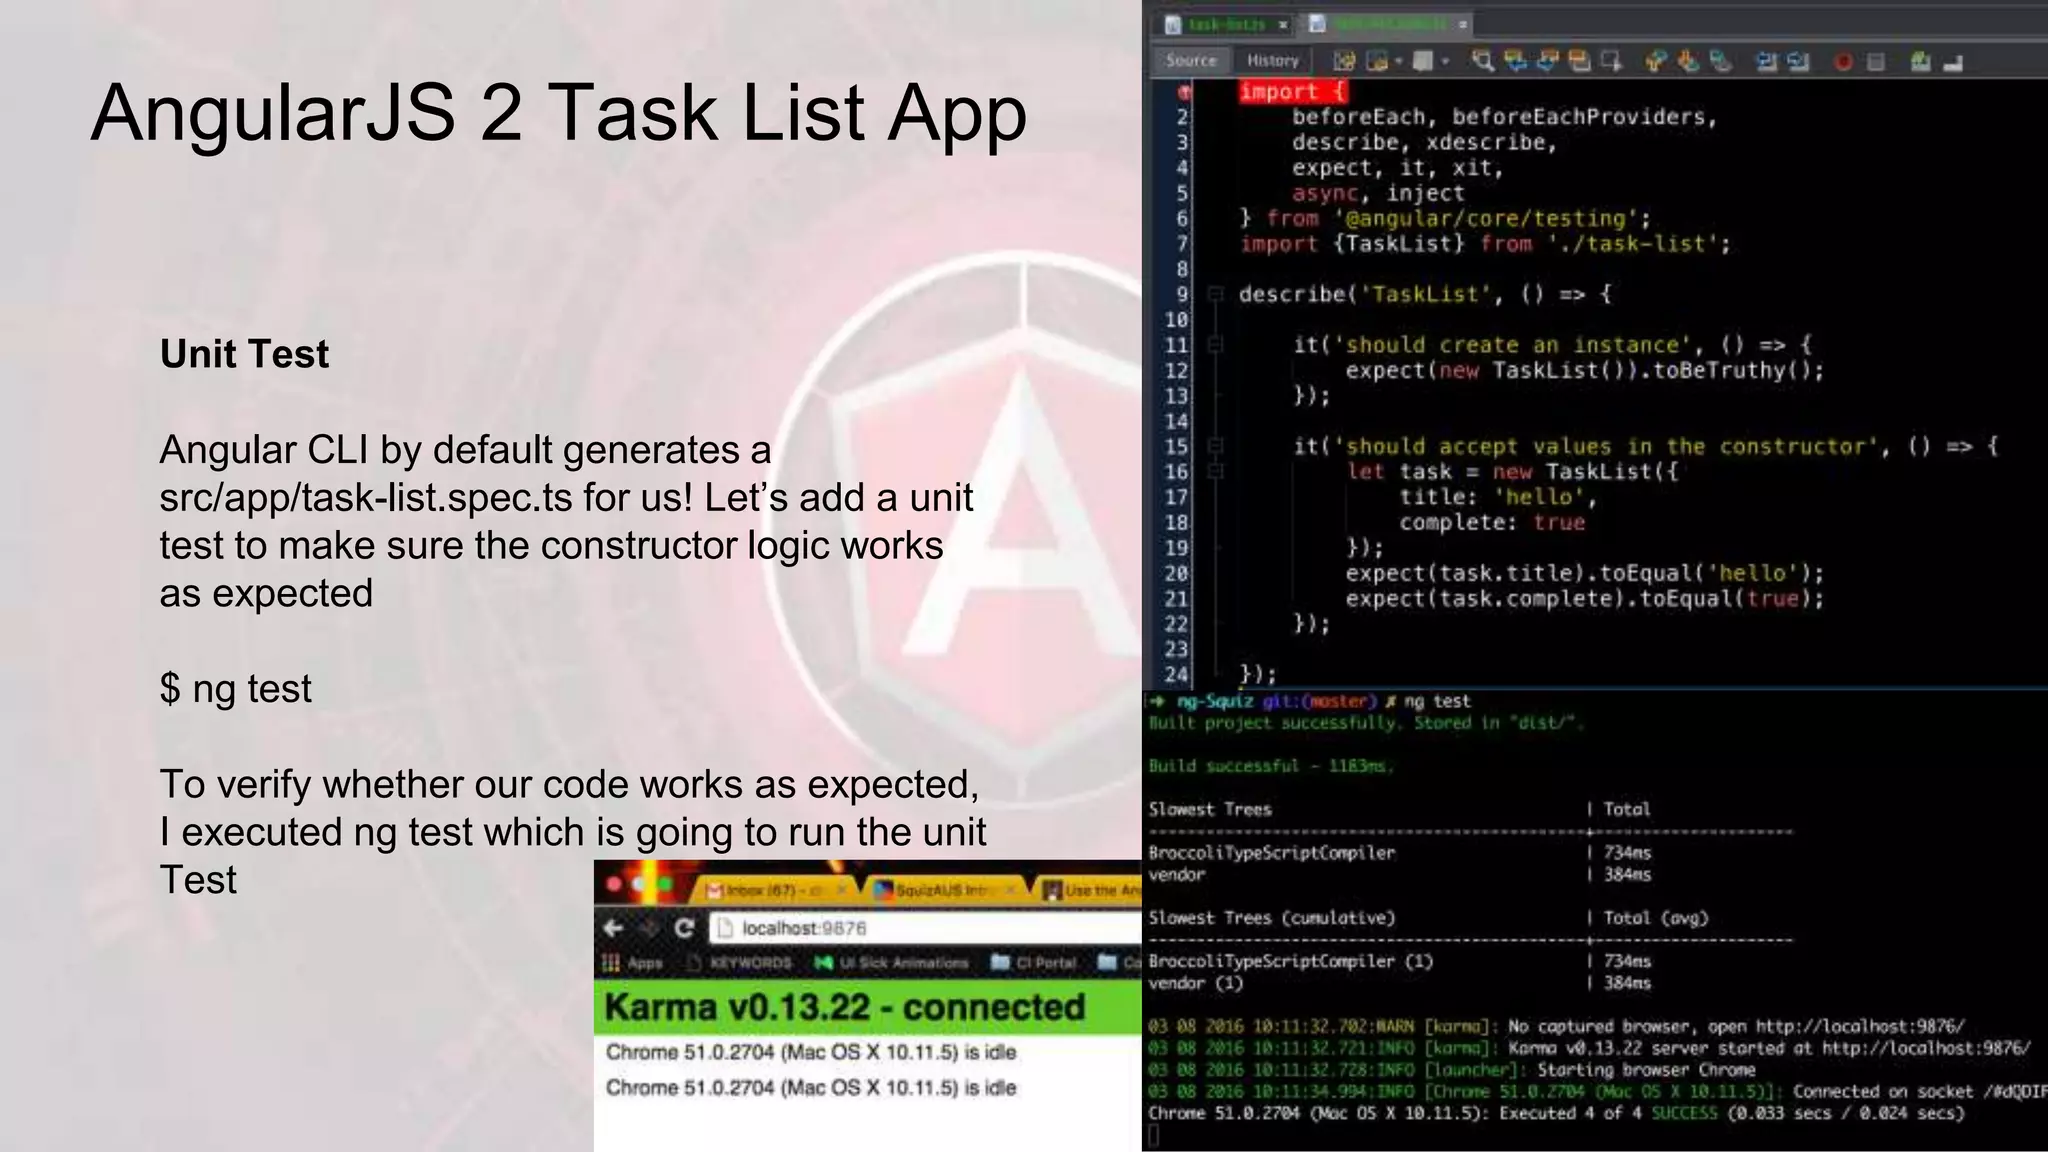Click the red Start Macro Recording icon

click(x=1843, y=62)
